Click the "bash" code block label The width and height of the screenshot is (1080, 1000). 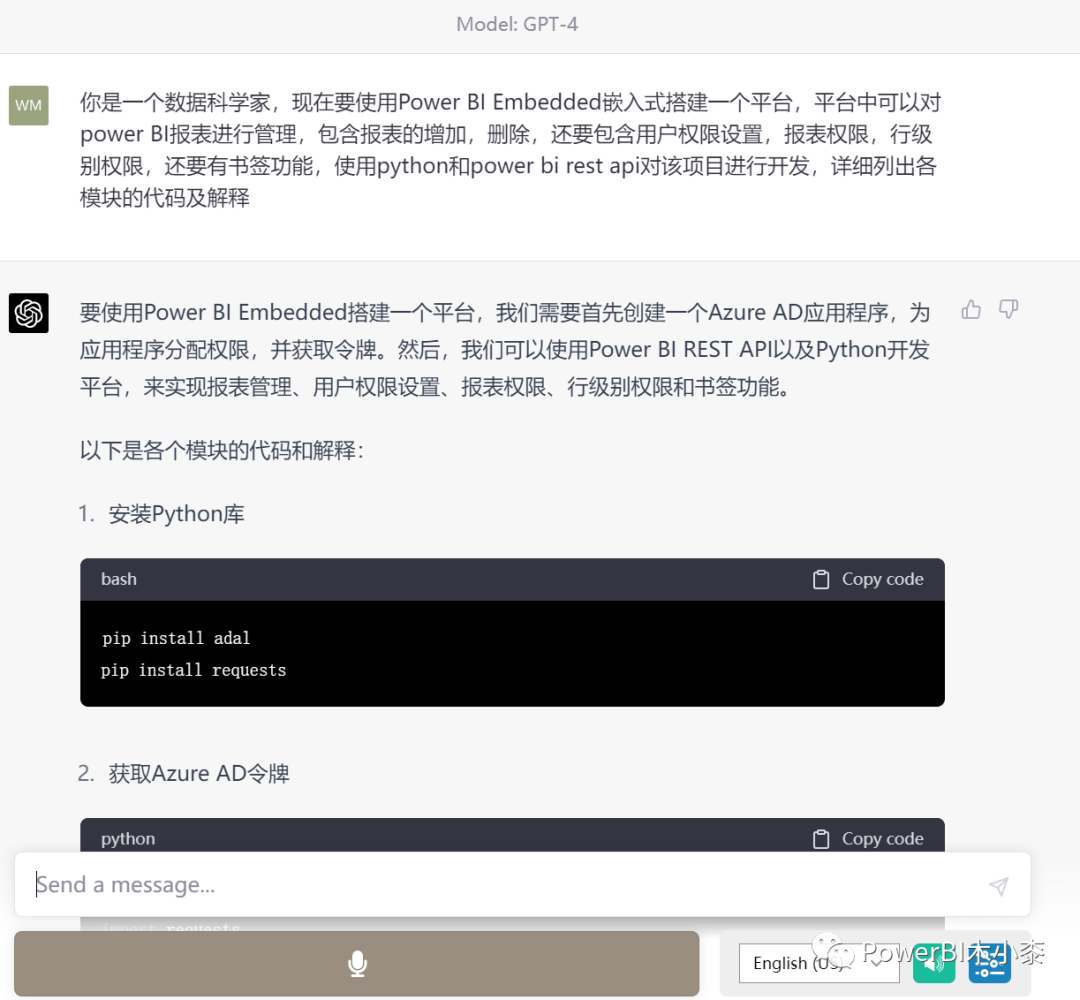tap(119, 579)
